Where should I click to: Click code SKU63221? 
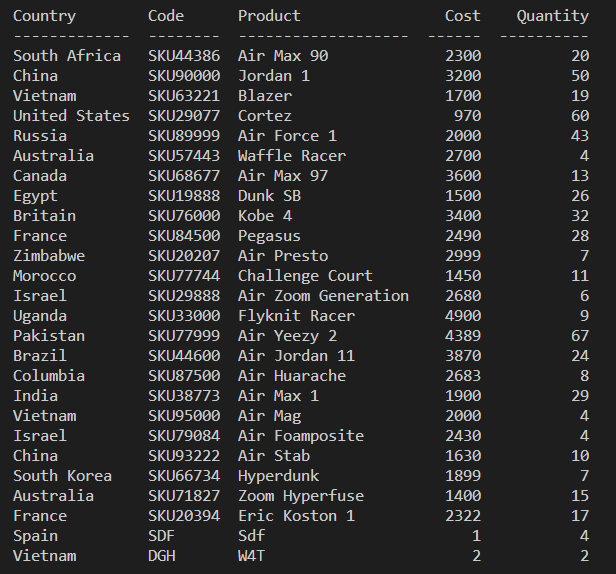pyautogui.click(x=184, y=96)
